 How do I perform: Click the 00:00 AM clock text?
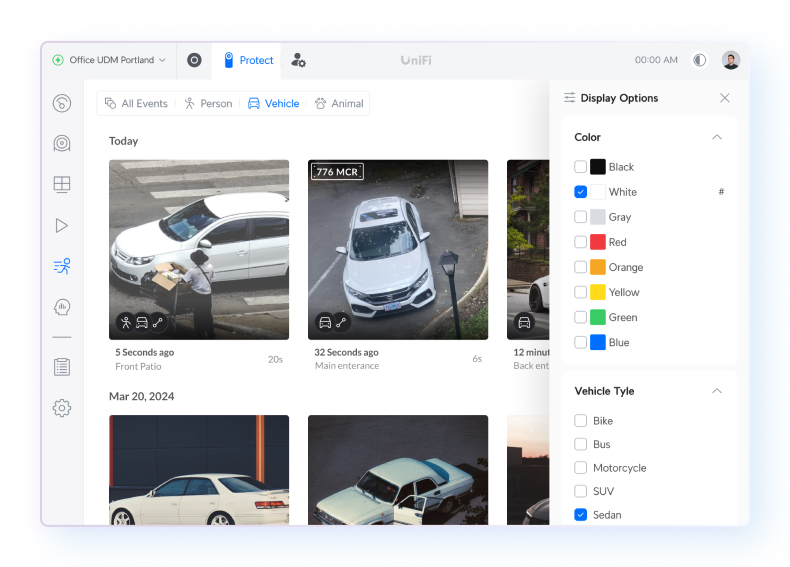pyautogui.click(x=656, y=60)
